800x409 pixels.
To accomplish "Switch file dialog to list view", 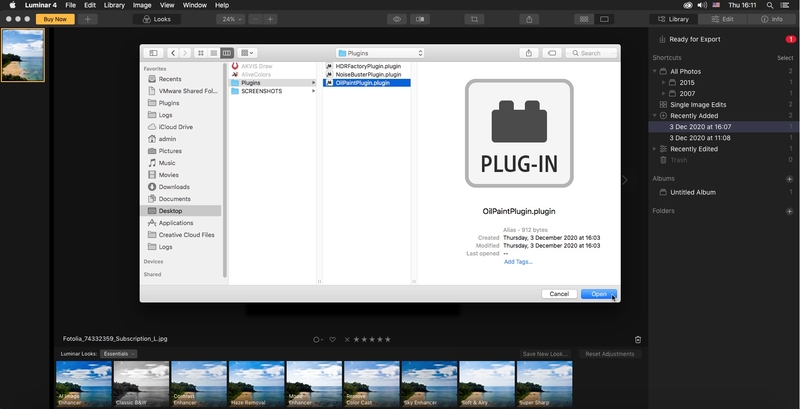I will pyautogui.click(x=214, y=53).
